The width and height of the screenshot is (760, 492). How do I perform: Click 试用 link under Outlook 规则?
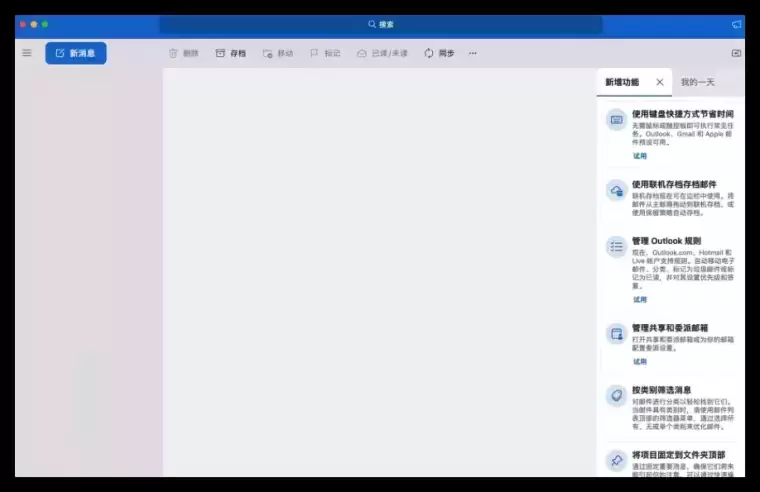(x=640, y=300)
